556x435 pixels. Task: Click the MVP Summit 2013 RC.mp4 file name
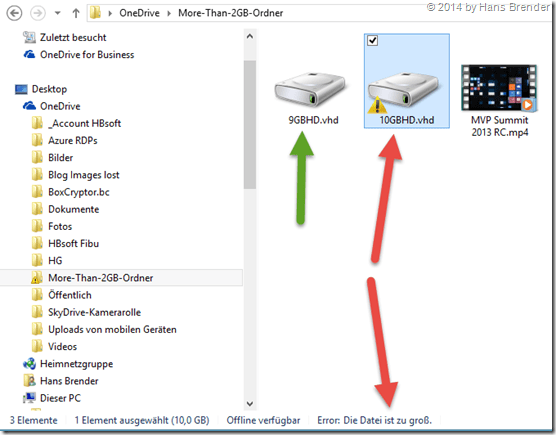click(500, 126)
